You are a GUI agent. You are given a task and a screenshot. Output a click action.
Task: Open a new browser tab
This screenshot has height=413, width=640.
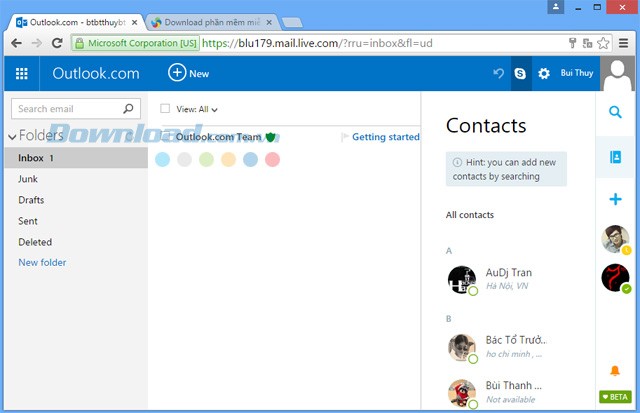click(292, 22)
